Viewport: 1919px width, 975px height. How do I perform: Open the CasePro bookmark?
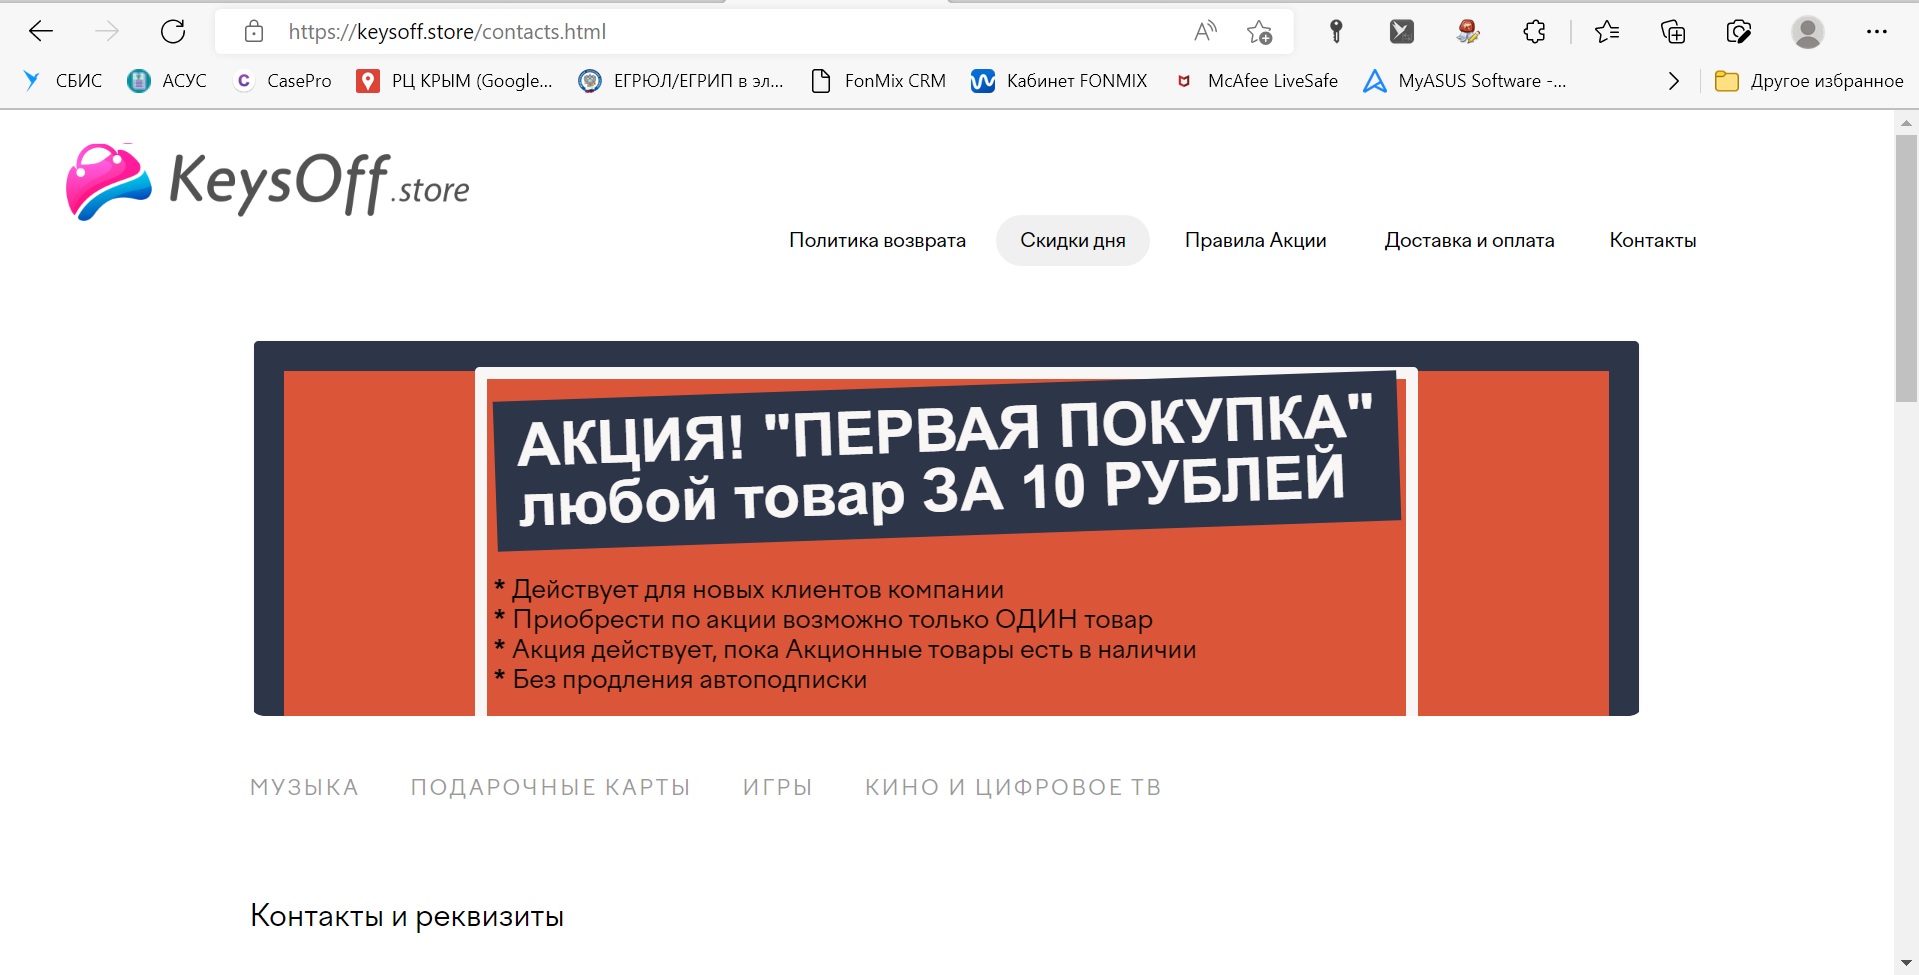coord(282,81)
